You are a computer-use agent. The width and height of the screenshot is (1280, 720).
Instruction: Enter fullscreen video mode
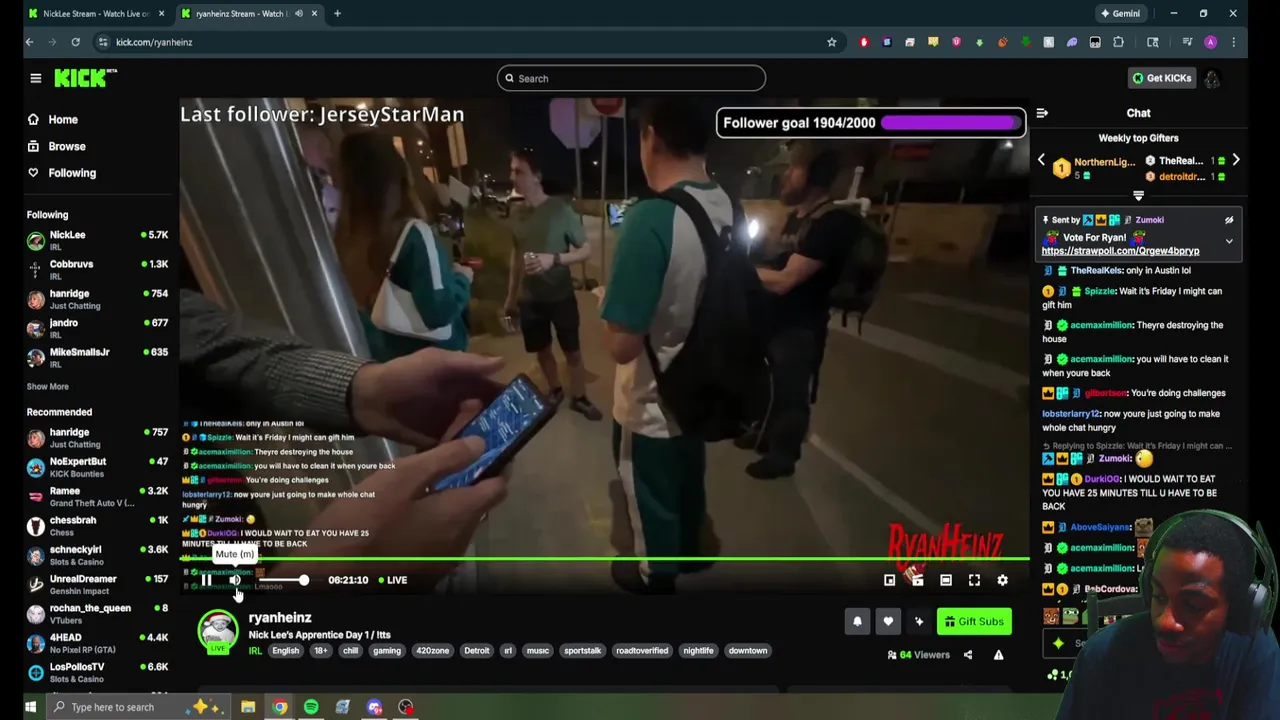click(x=974, y=580)
